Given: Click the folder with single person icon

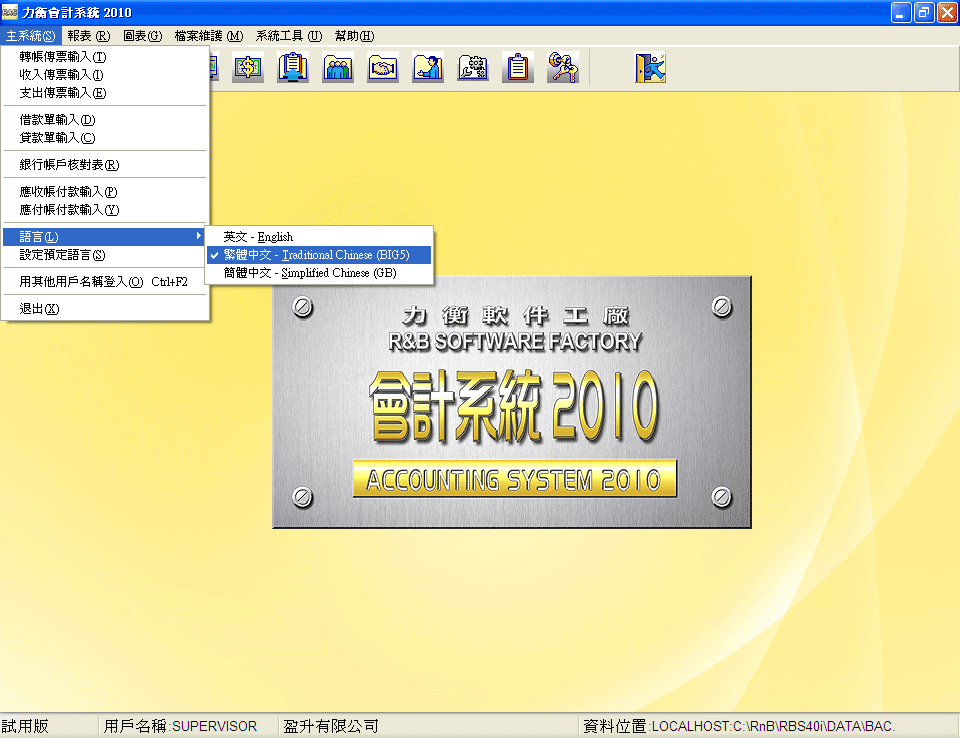Looking at the screenshot, I should (428, 67).
